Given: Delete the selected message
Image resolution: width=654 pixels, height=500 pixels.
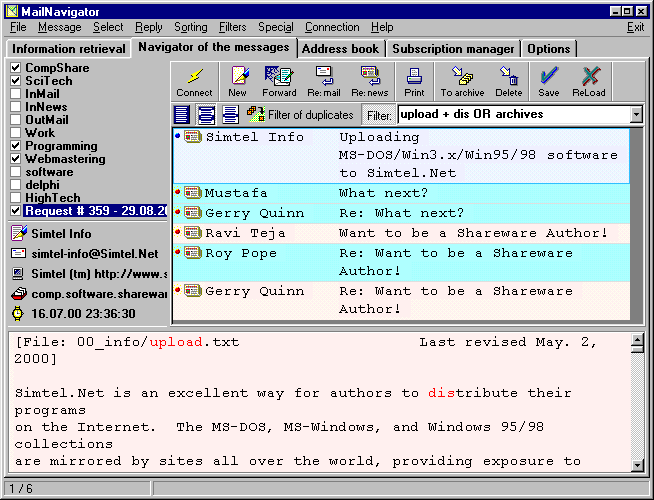Looking at the screenshot, I should pyautogui.click(x=508, y=81).
